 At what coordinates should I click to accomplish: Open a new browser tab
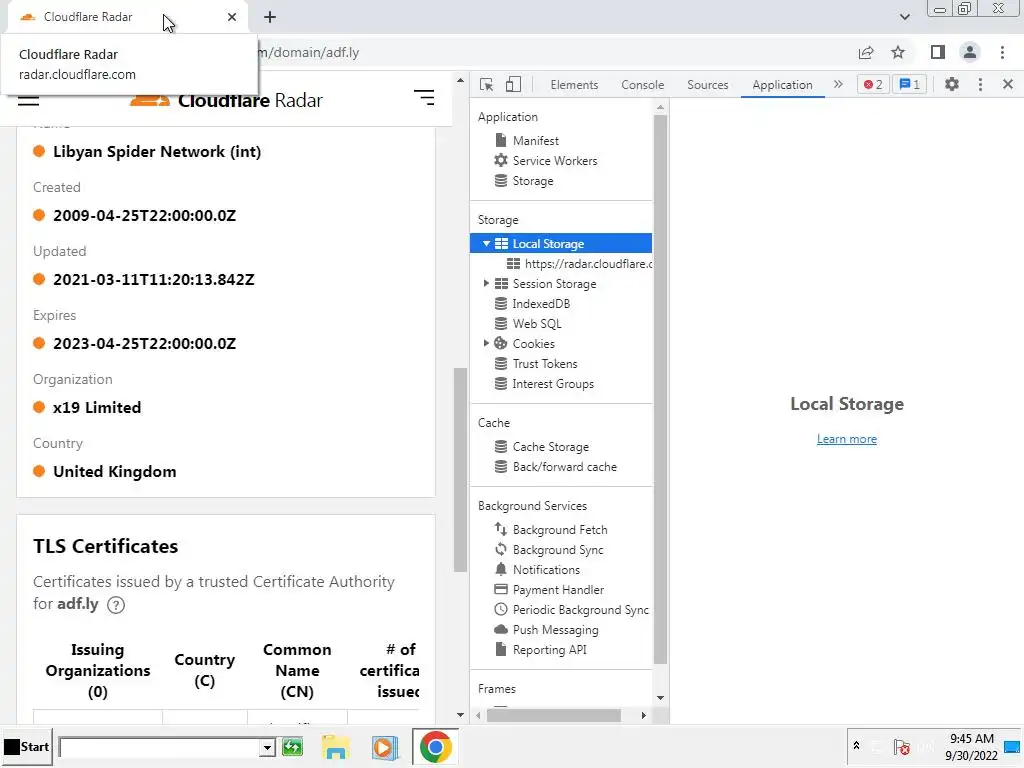coord(270,17)
